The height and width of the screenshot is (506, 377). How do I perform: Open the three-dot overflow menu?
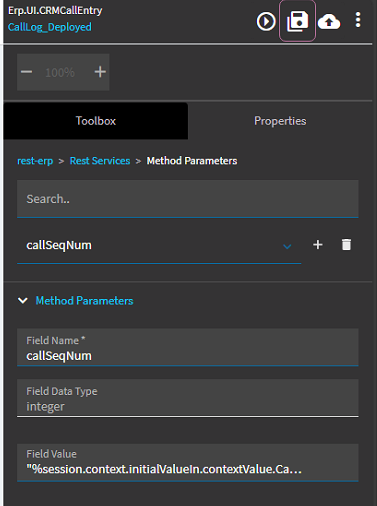pyautogui.click(x=358, y=20)
